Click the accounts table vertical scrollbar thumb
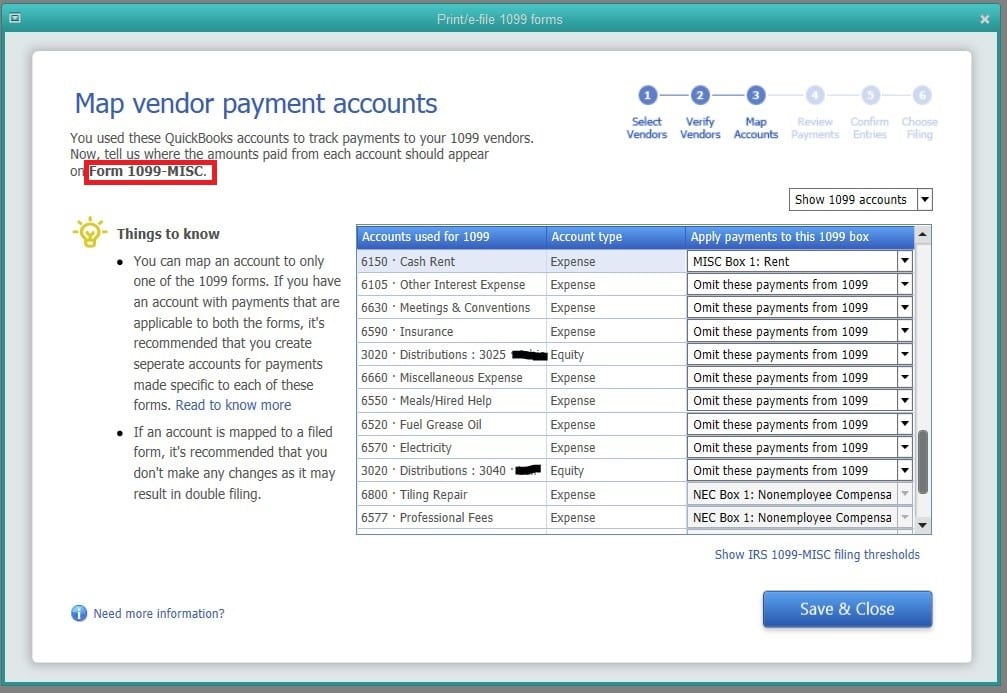The width and height of the screenshot is (1007, 693). 923,462
